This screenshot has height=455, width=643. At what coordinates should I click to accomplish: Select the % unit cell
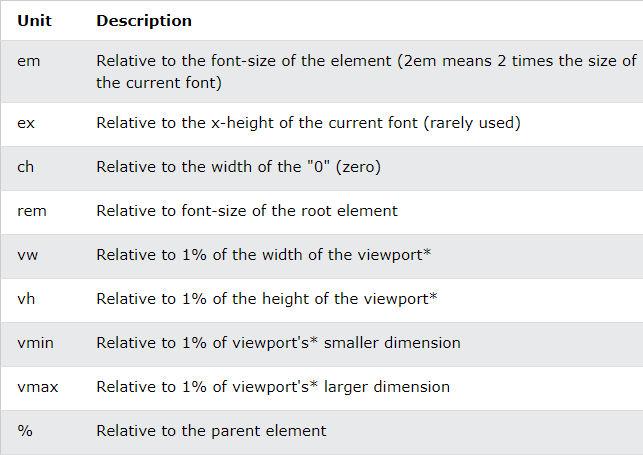tap(25, 431)
